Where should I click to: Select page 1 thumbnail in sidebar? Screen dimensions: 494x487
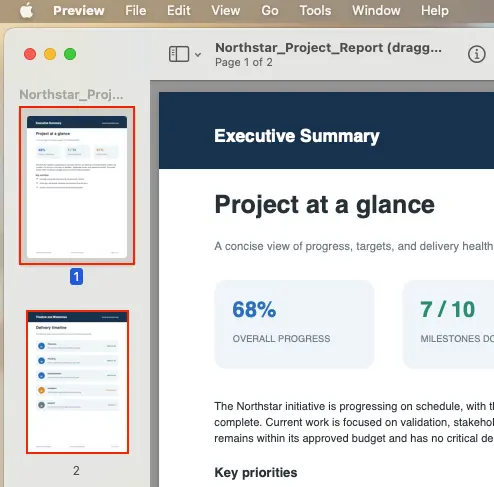pos(77,186)
